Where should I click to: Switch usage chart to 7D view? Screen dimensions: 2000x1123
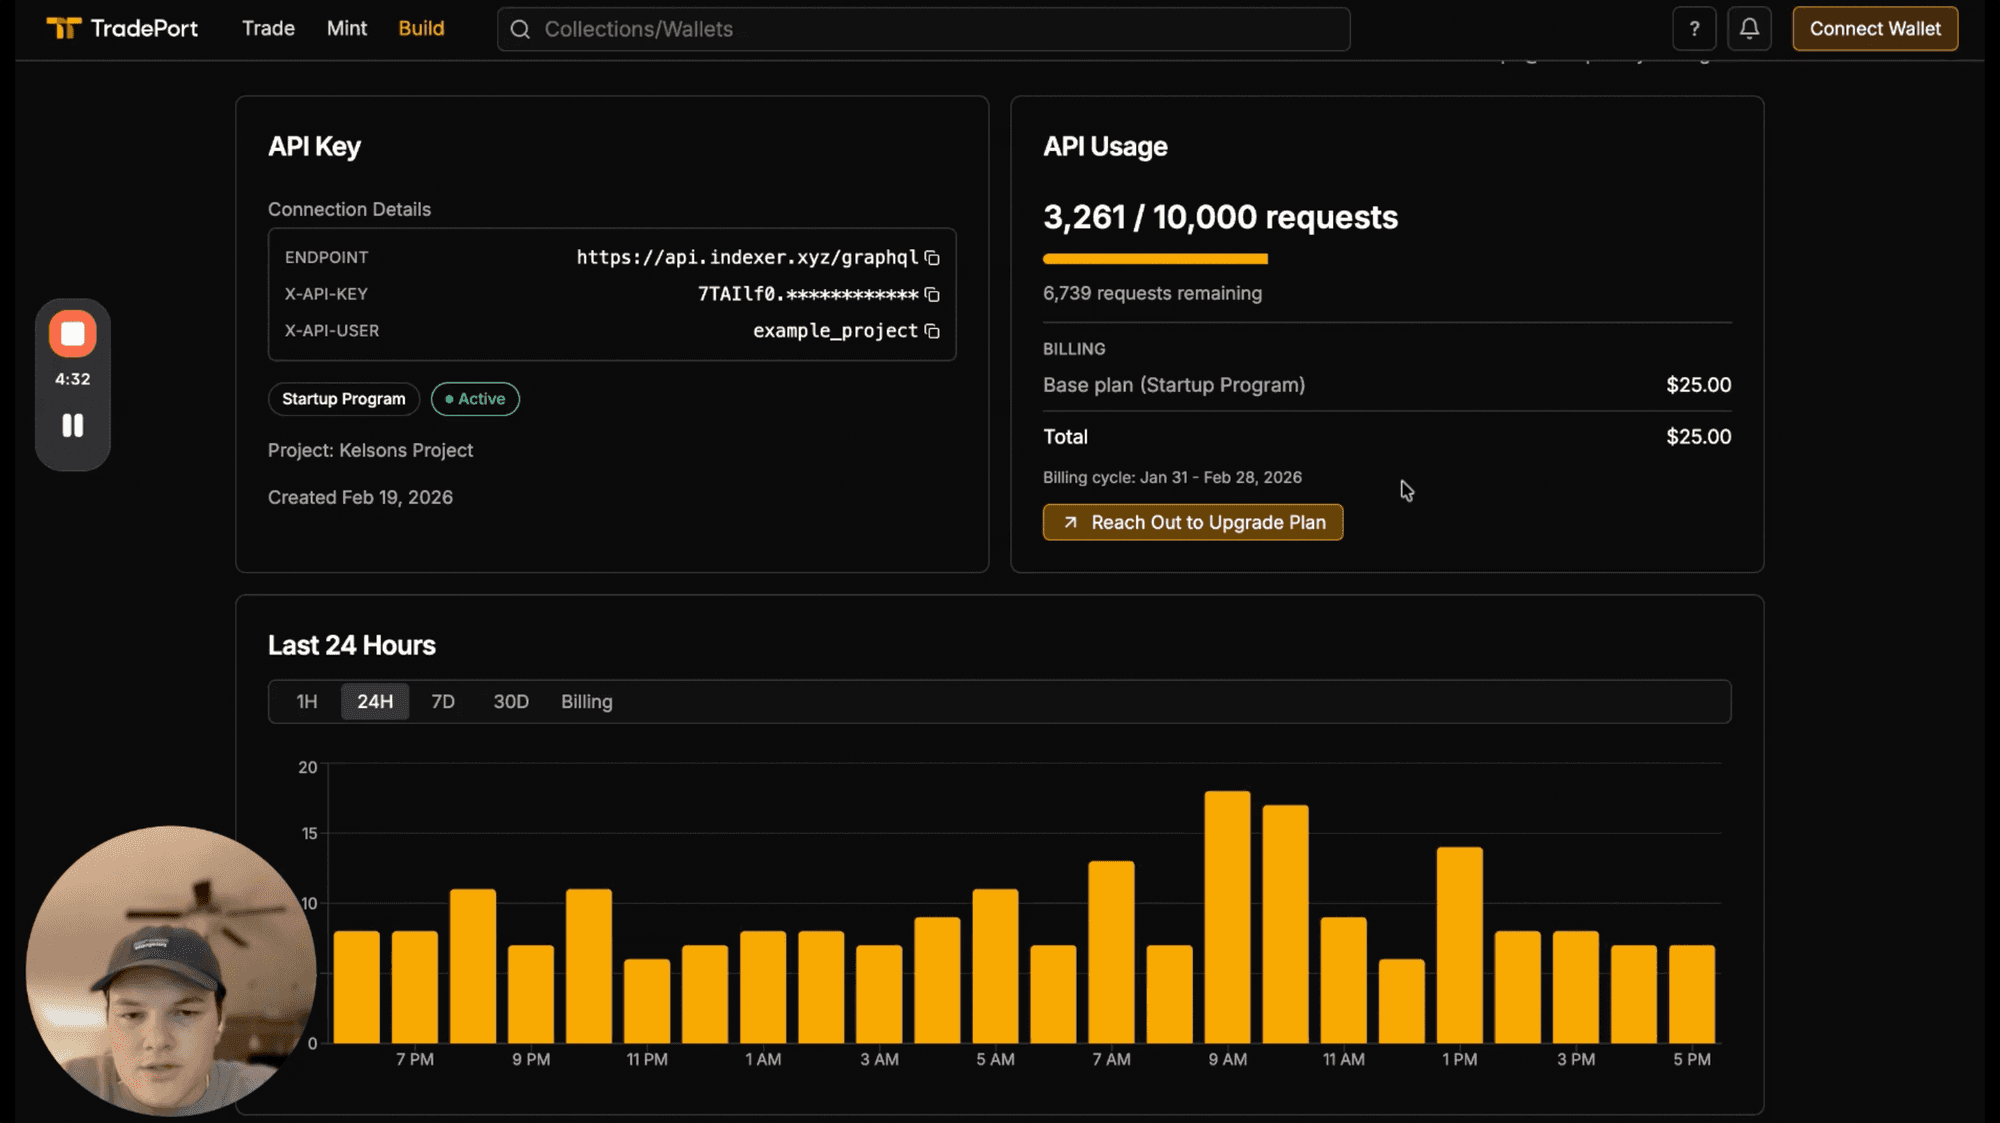click(x=443, y=701)
